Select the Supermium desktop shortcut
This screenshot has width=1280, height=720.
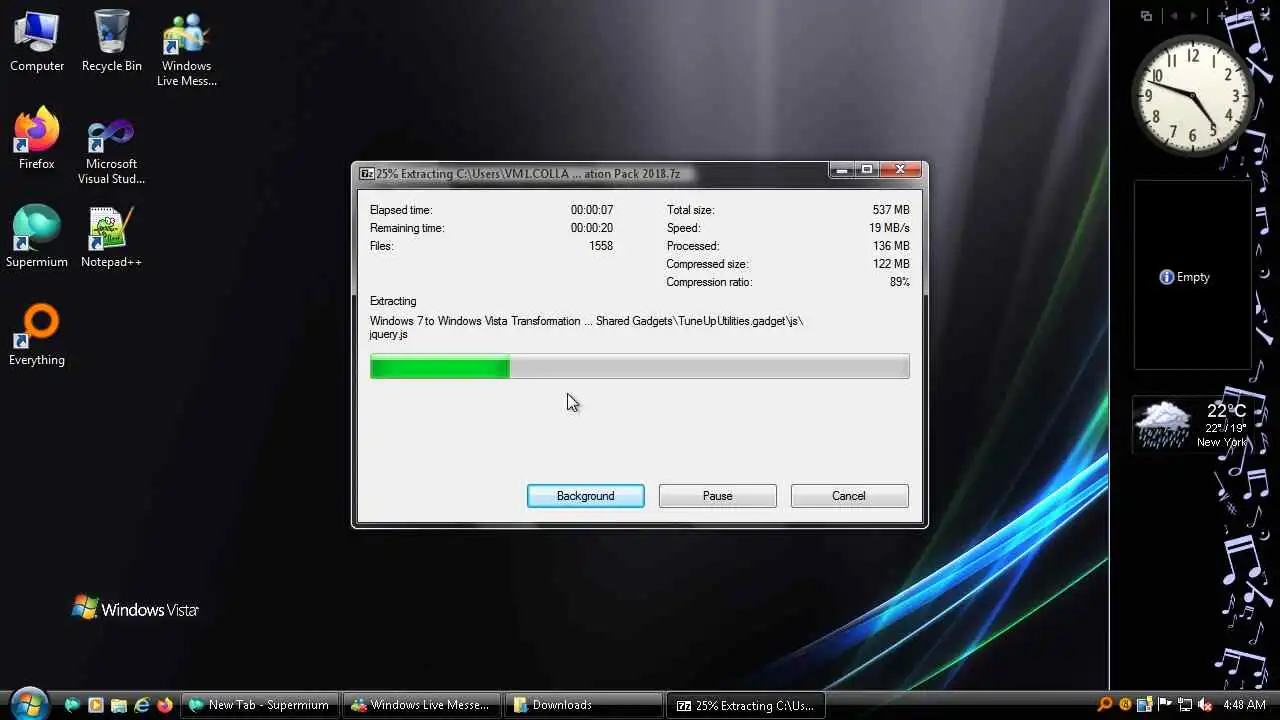tap(37, 237)
